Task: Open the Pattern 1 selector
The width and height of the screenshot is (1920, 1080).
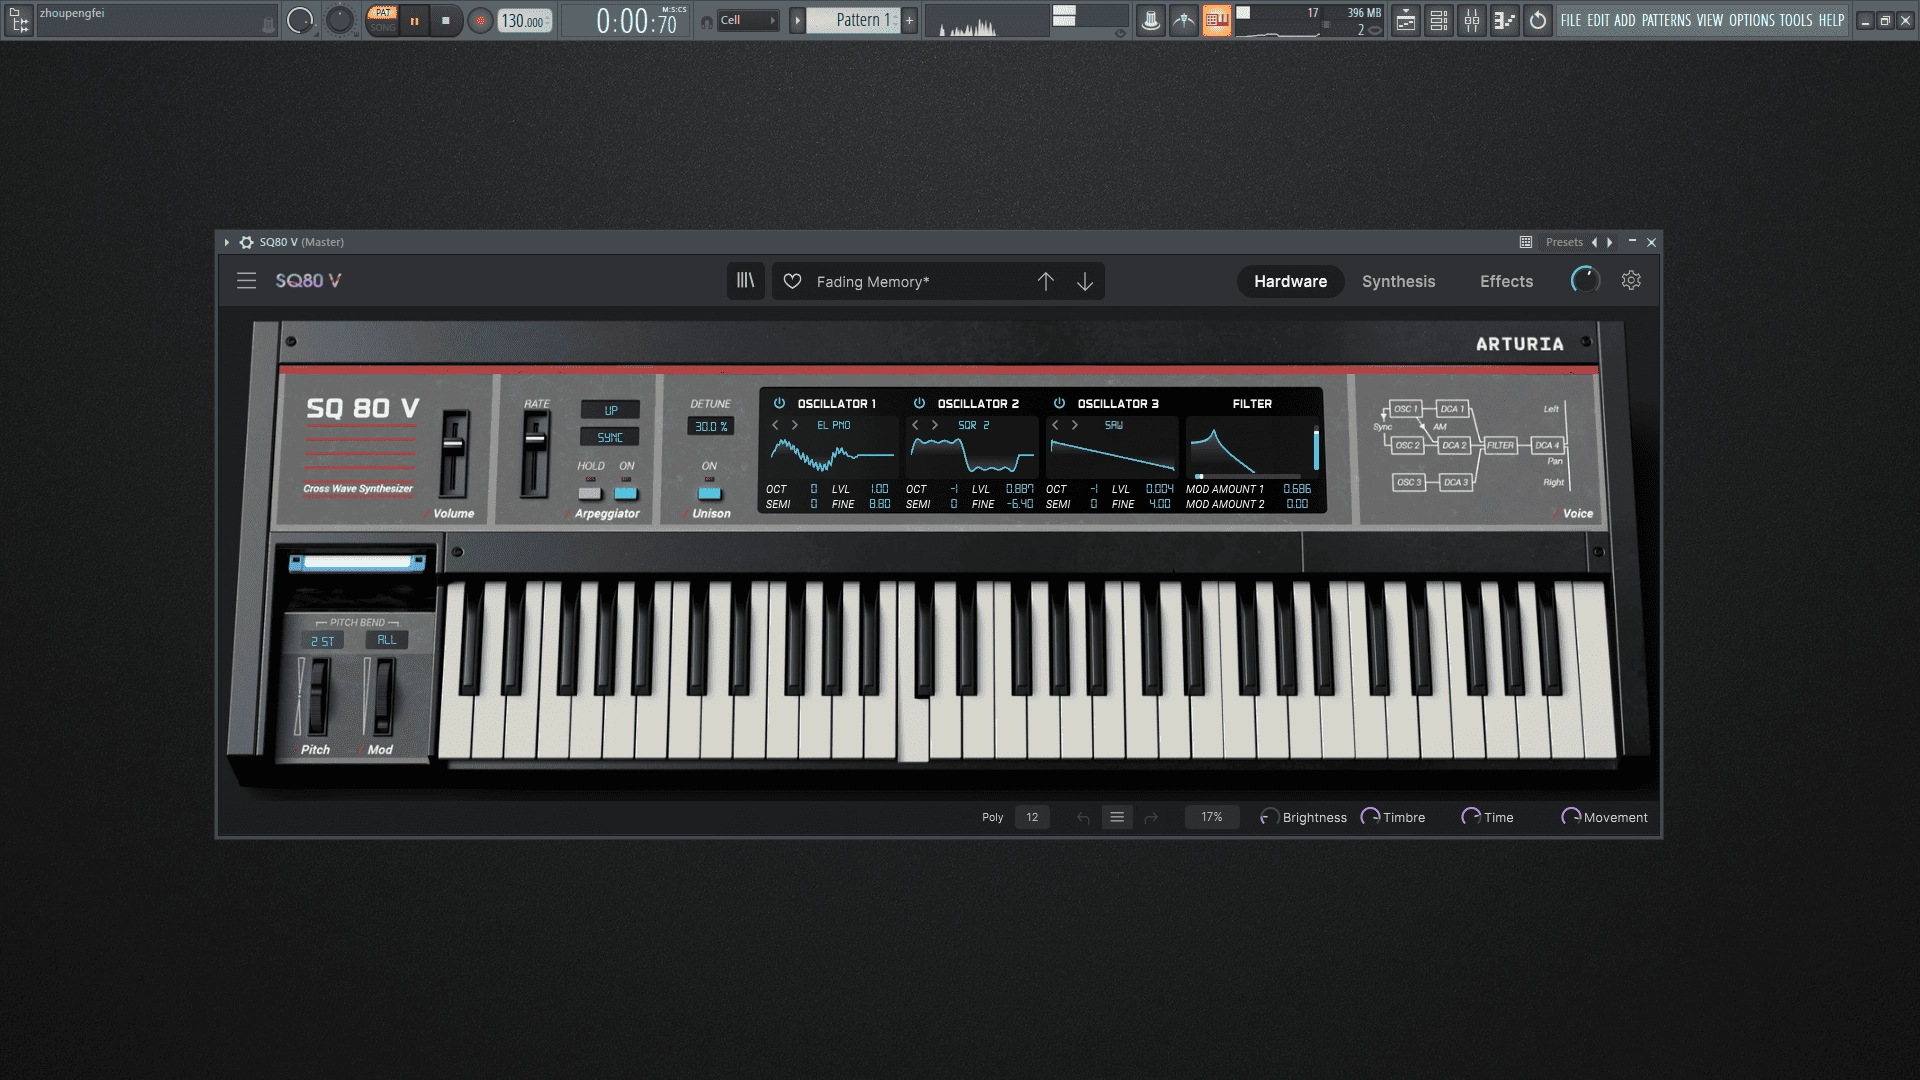Action: tap(853, 20)
